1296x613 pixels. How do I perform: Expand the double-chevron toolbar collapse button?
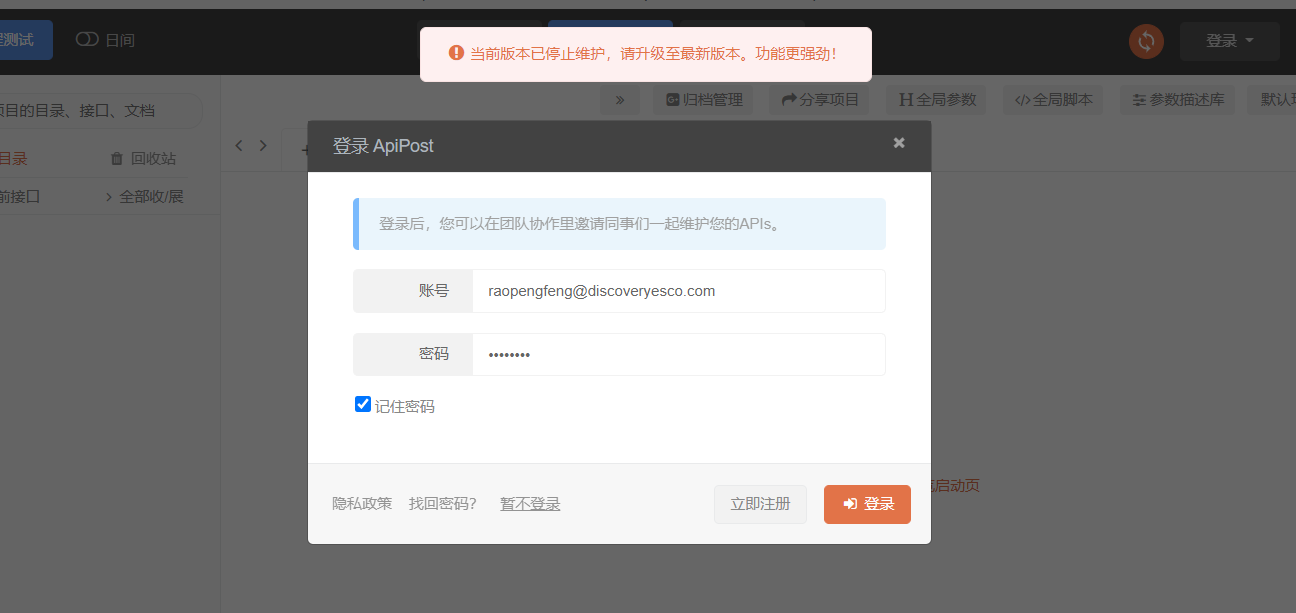[620, 100]
